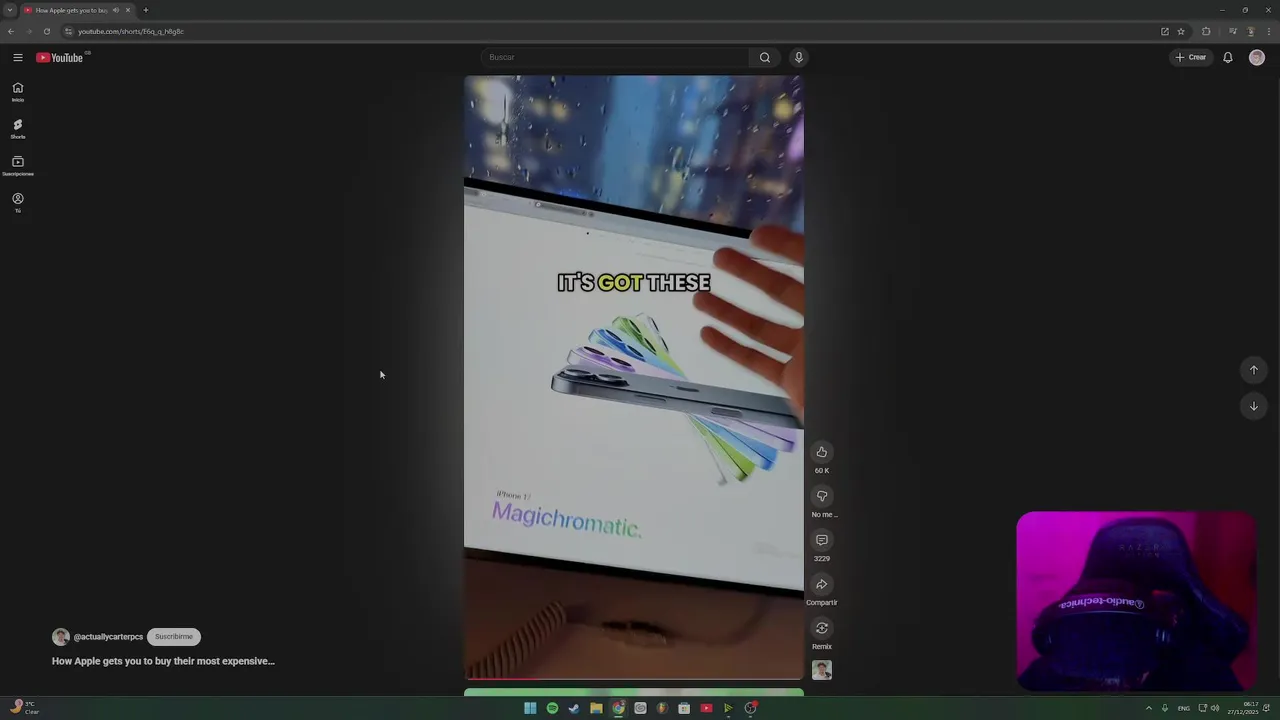The height and width of the screenshot is (720, 1280).
Task: Go to previous short with up arrow
Action: coord(1254,370)
